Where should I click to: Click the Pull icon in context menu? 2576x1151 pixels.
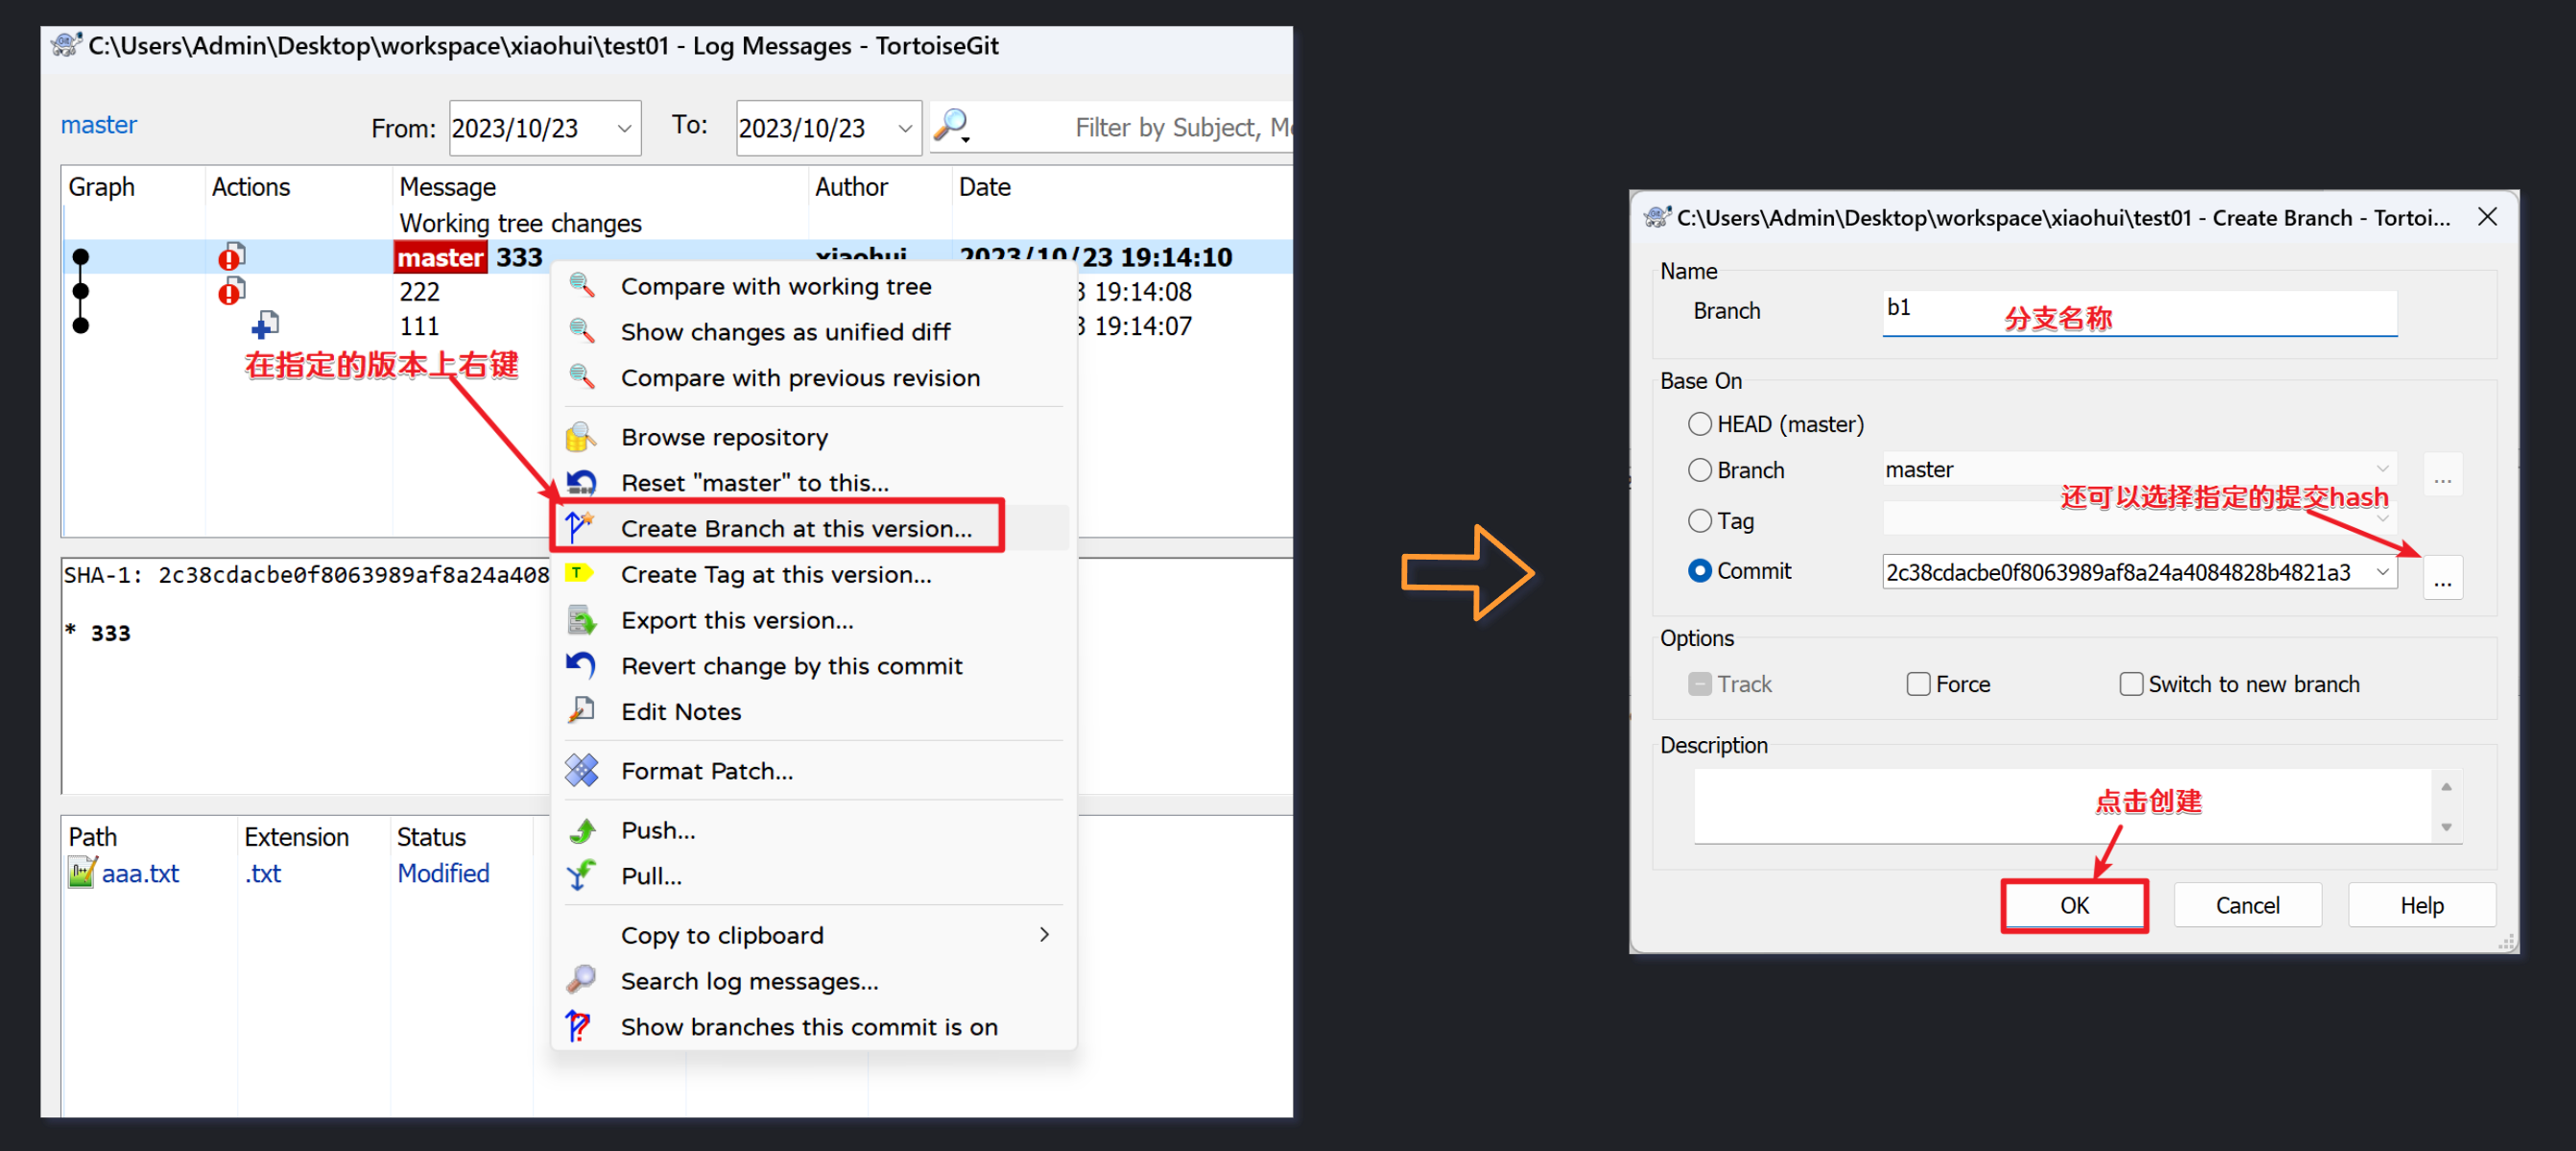point(580,876)
